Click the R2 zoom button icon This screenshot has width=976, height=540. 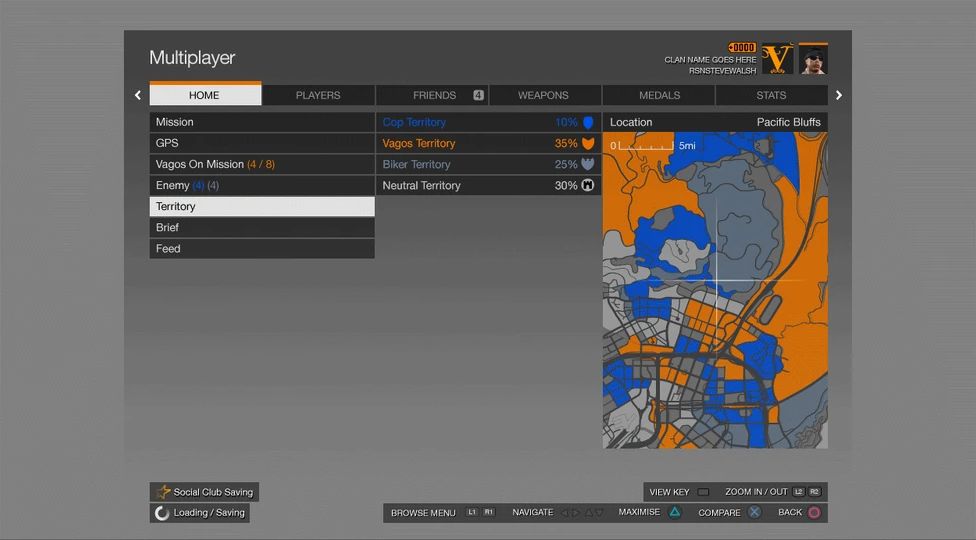814,492
